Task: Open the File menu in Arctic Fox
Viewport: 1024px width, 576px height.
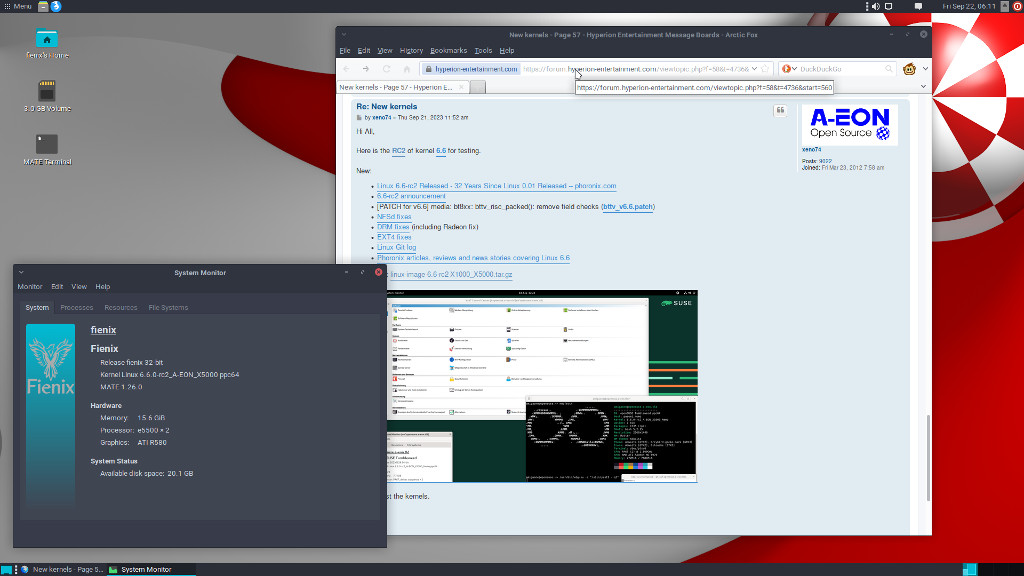Action: tap(345, 50)
